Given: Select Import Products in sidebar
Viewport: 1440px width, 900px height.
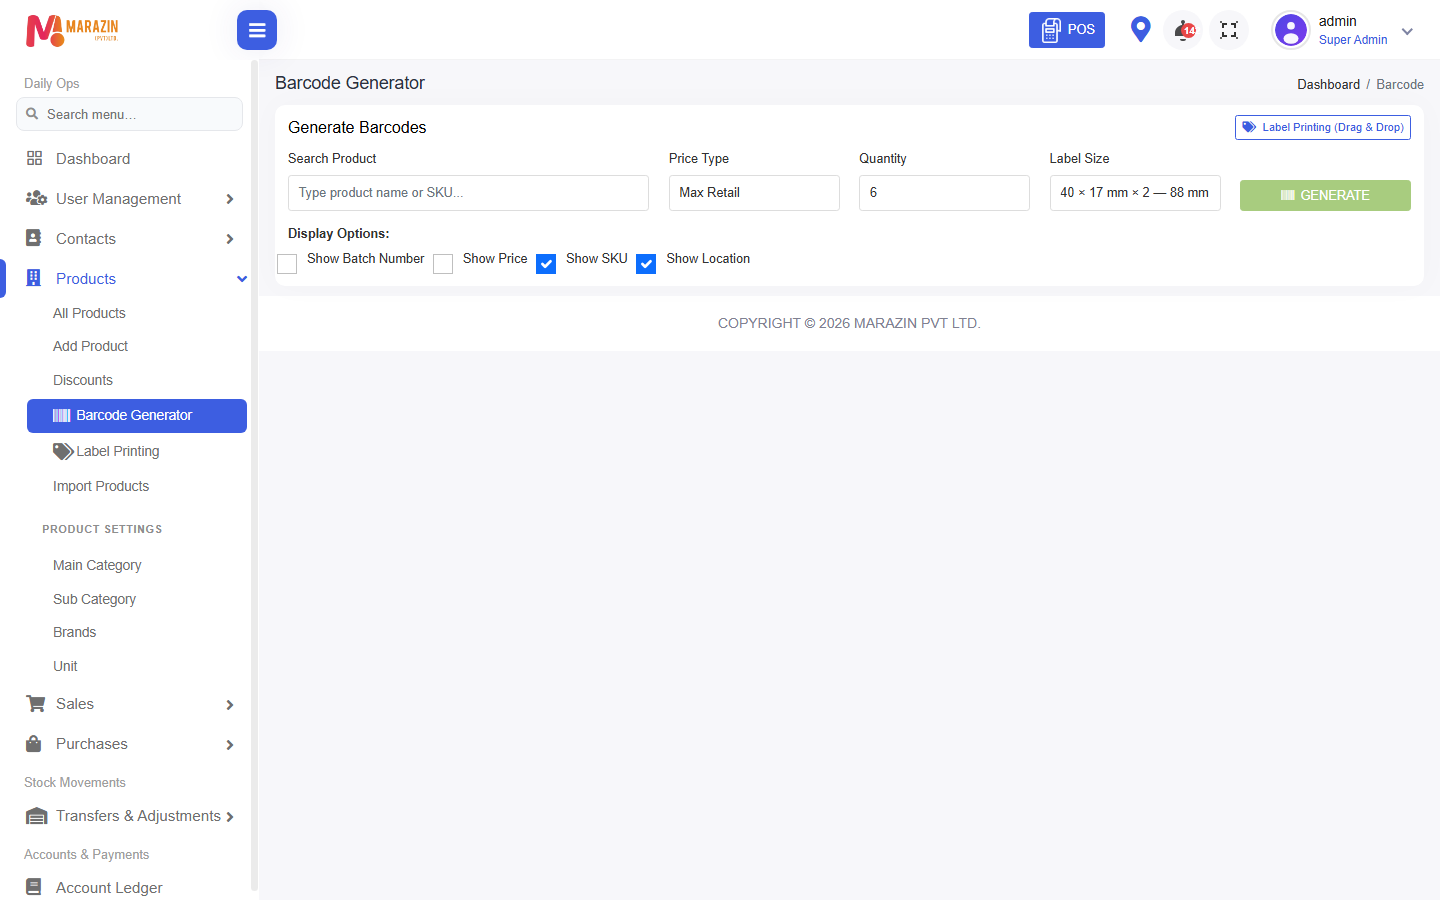Looking at the screenshot, I should tap(101, 486).
